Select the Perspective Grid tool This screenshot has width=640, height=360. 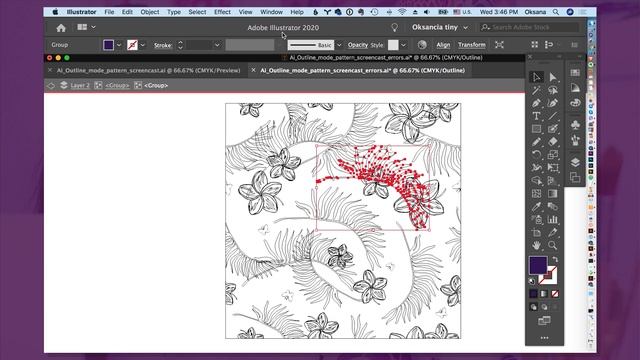click(553, 181)
